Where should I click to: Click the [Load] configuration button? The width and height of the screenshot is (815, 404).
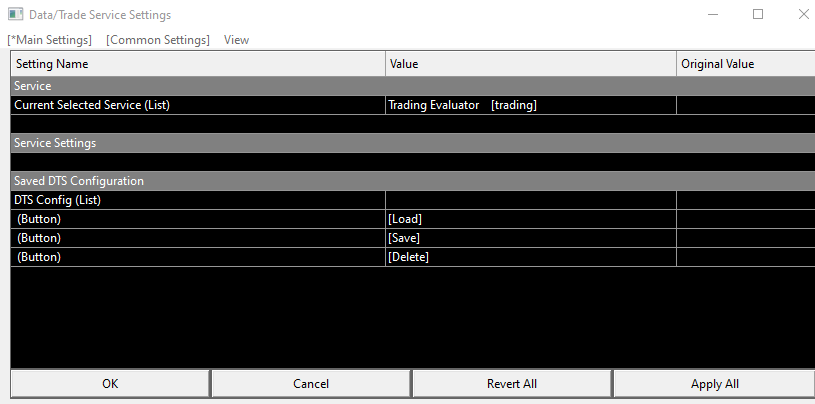405,219
